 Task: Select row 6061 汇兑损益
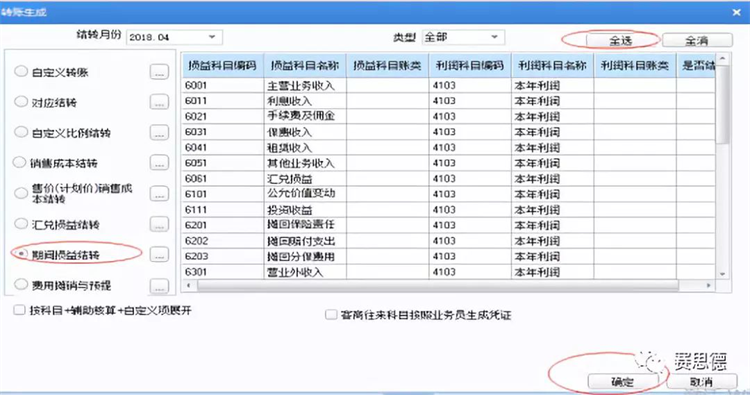(449, 178)
